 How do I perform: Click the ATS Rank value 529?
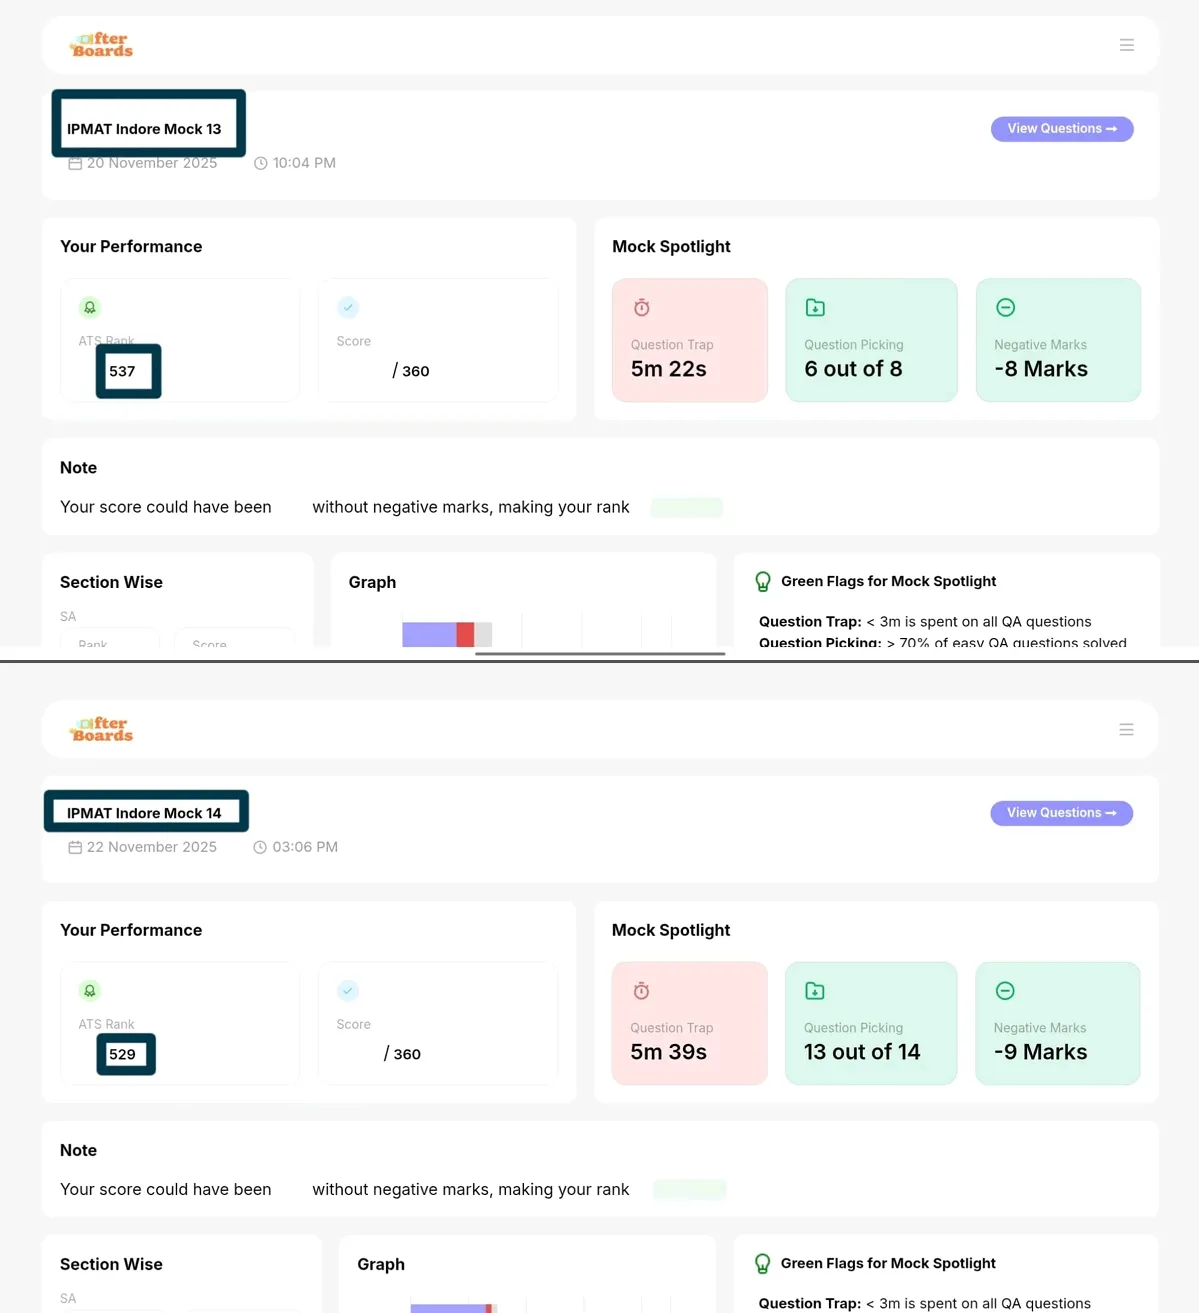pos(122,1054)
